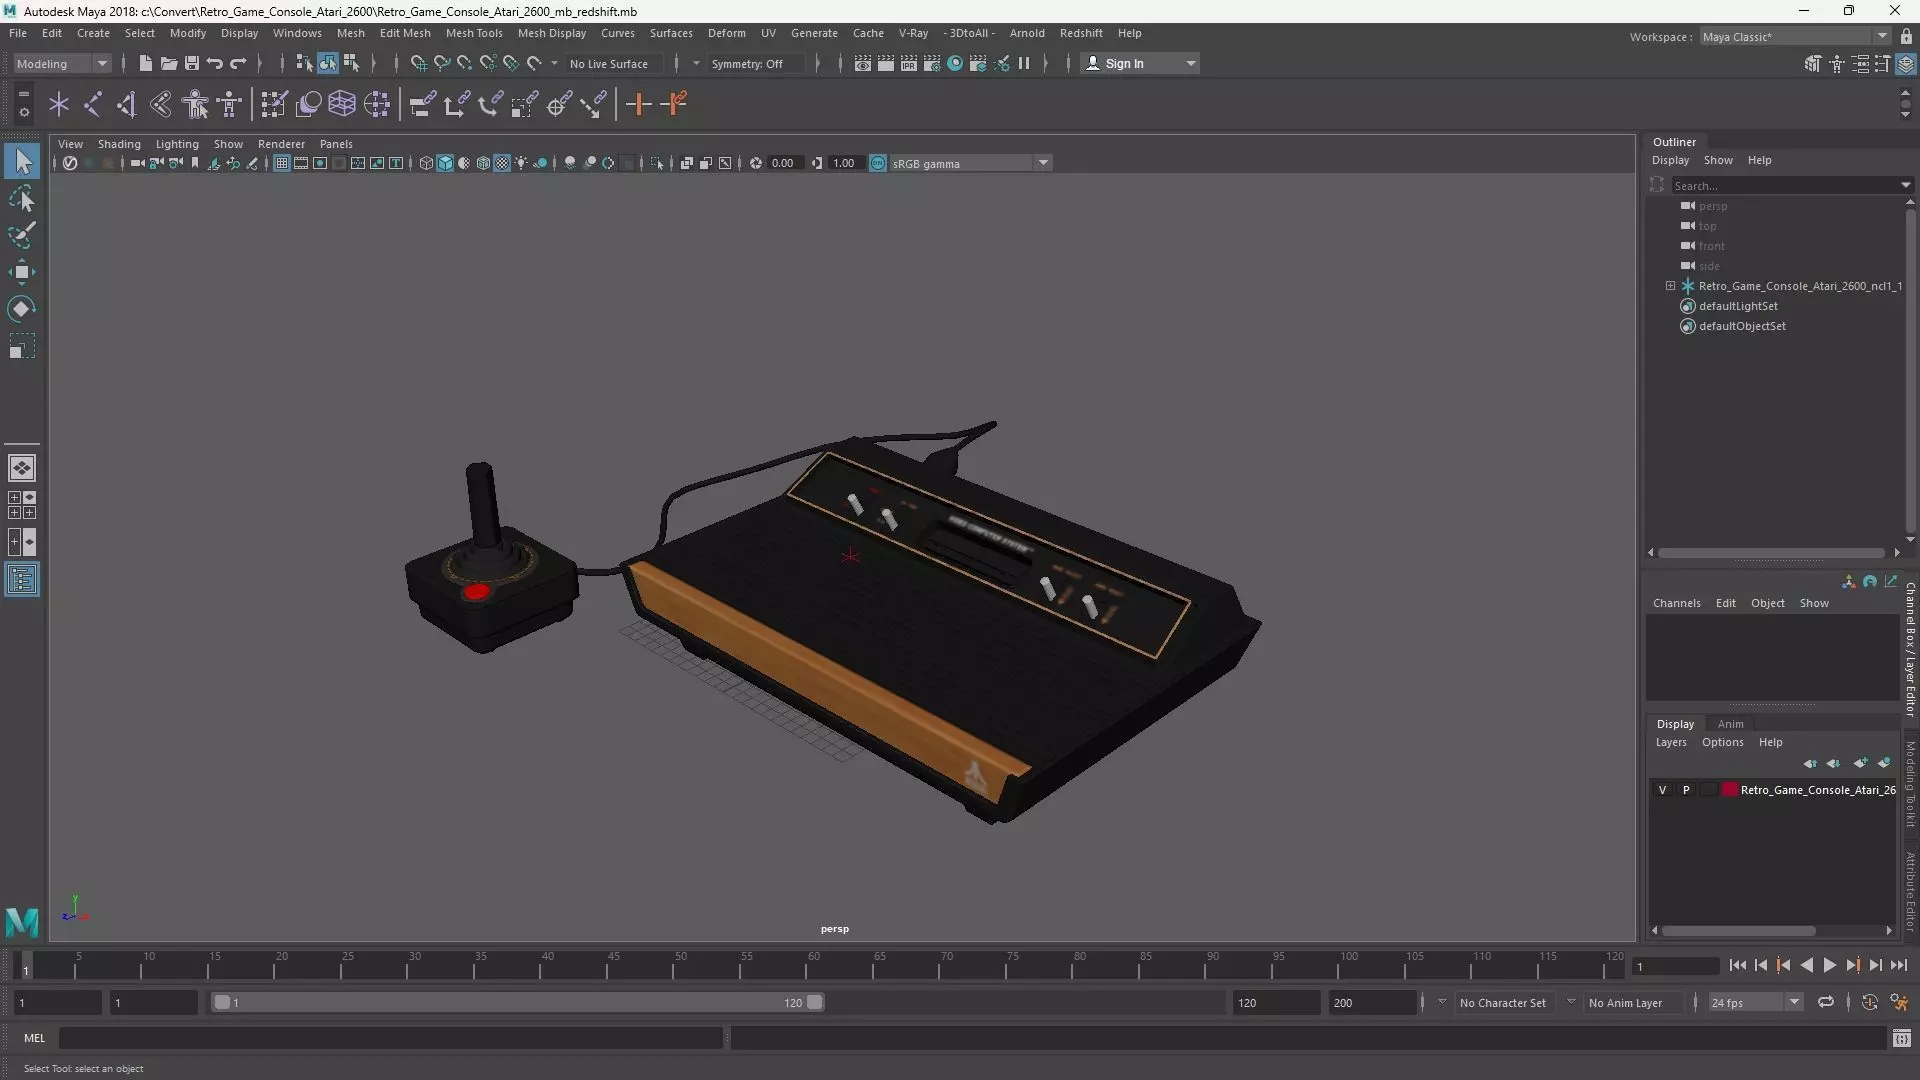Open the viewport Shading menu
The height and width of the screenshot is (1080, 1920).
(119, 144)
